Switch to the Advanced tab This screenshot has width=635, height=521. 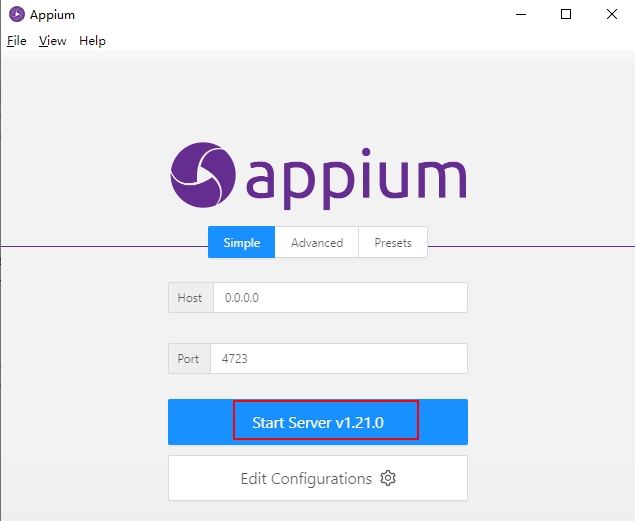point(317,242)
